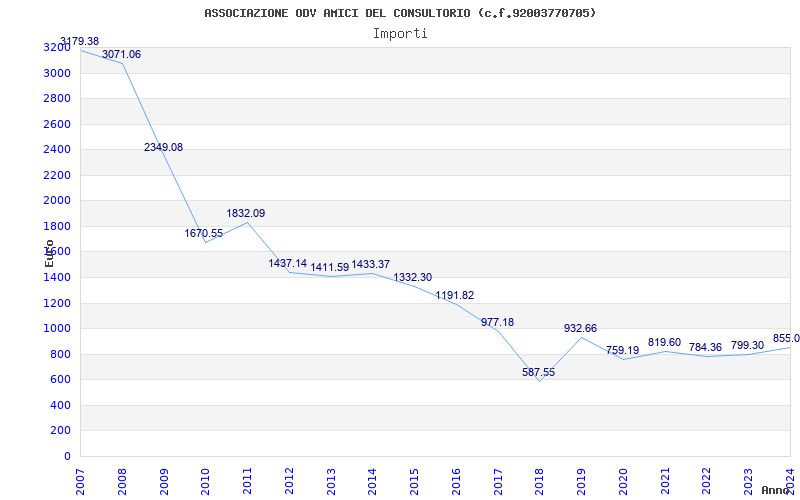Click the y-axis value 1000
Image resolution: width=800 pixels, height=500 pixels.
click(57, 329)
